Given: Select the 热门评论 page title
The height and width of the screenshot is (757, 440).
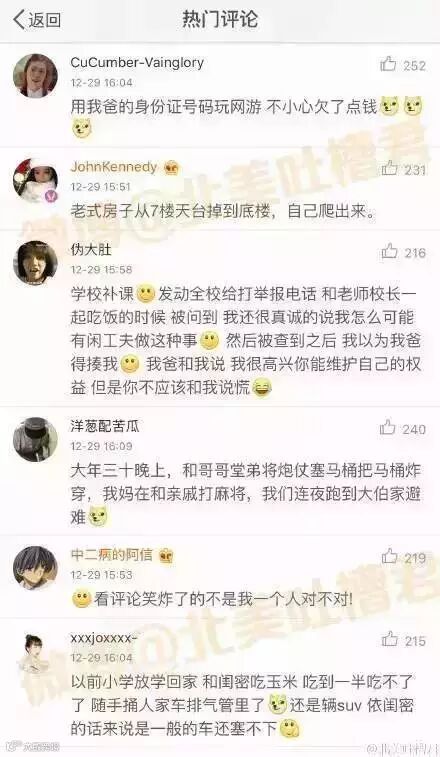Looking at the screenshot, I should pyautogui.click(x=220, y=19).
